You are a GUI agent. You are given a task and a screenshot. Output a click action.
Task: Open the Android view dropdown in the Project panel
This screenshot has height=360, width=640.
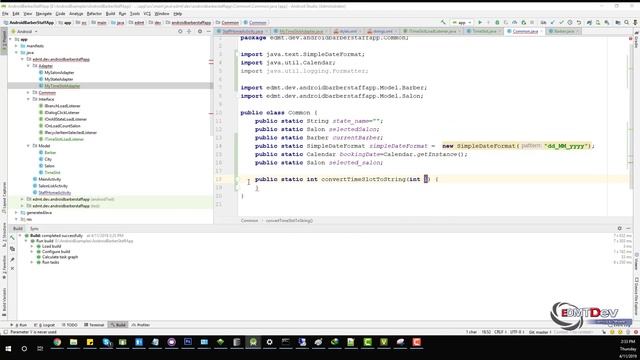(x=24, y=31)
